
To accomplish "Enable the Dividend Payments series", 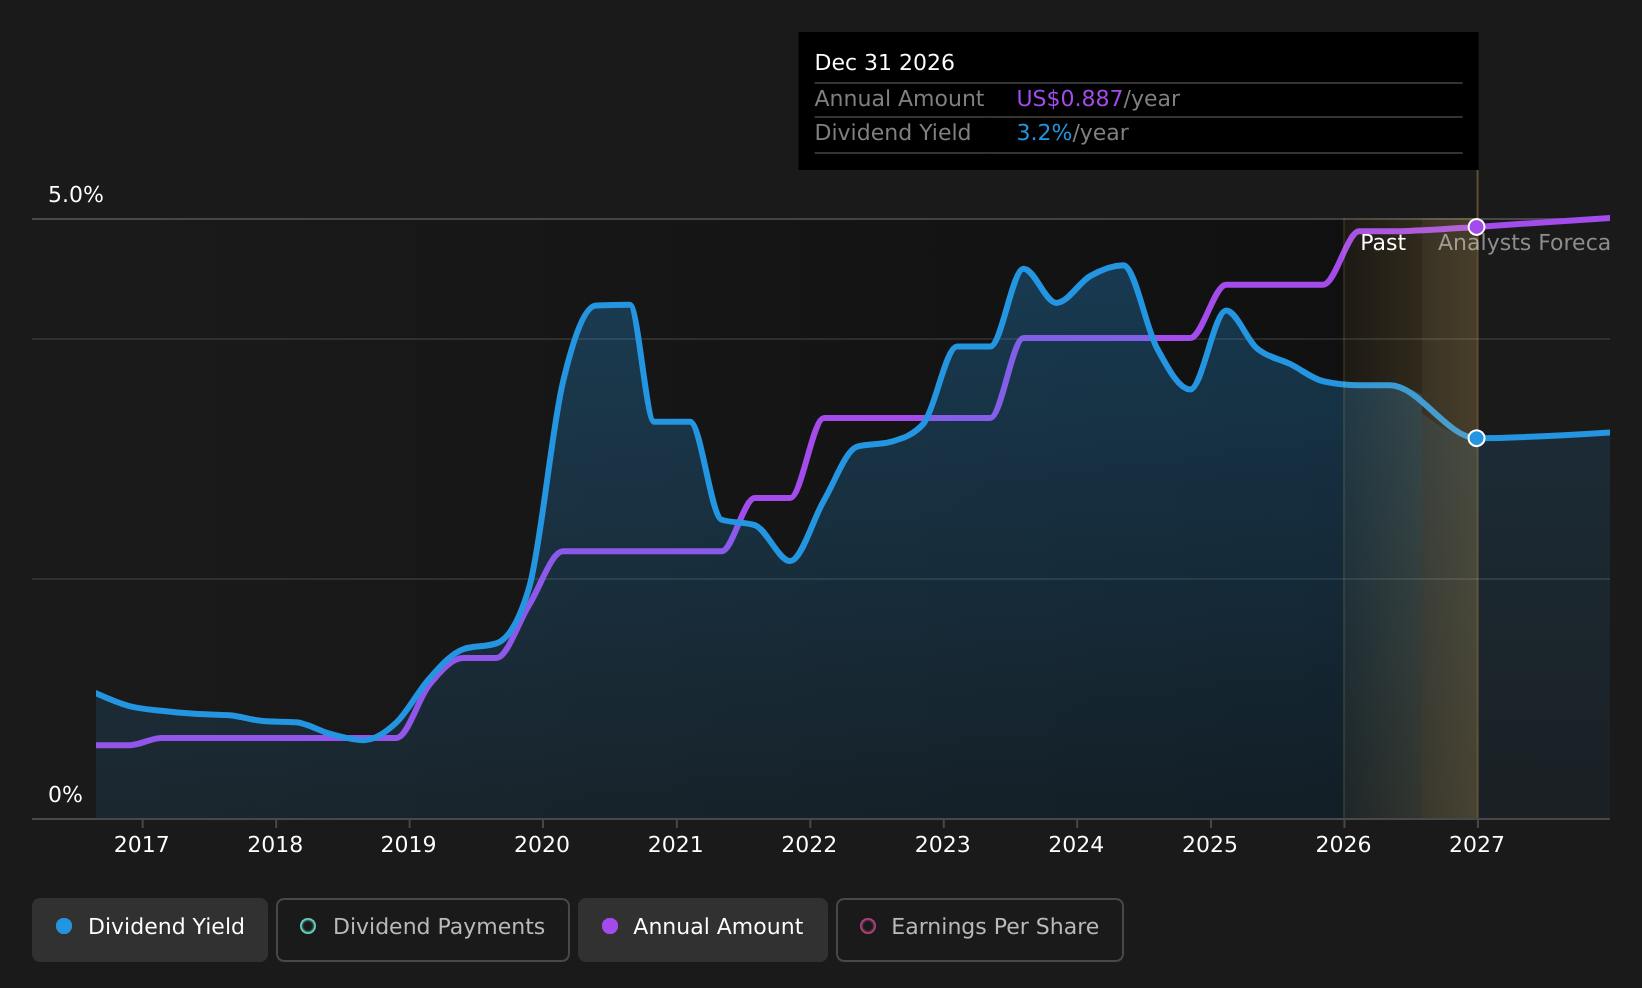I will tap(422, 929).
